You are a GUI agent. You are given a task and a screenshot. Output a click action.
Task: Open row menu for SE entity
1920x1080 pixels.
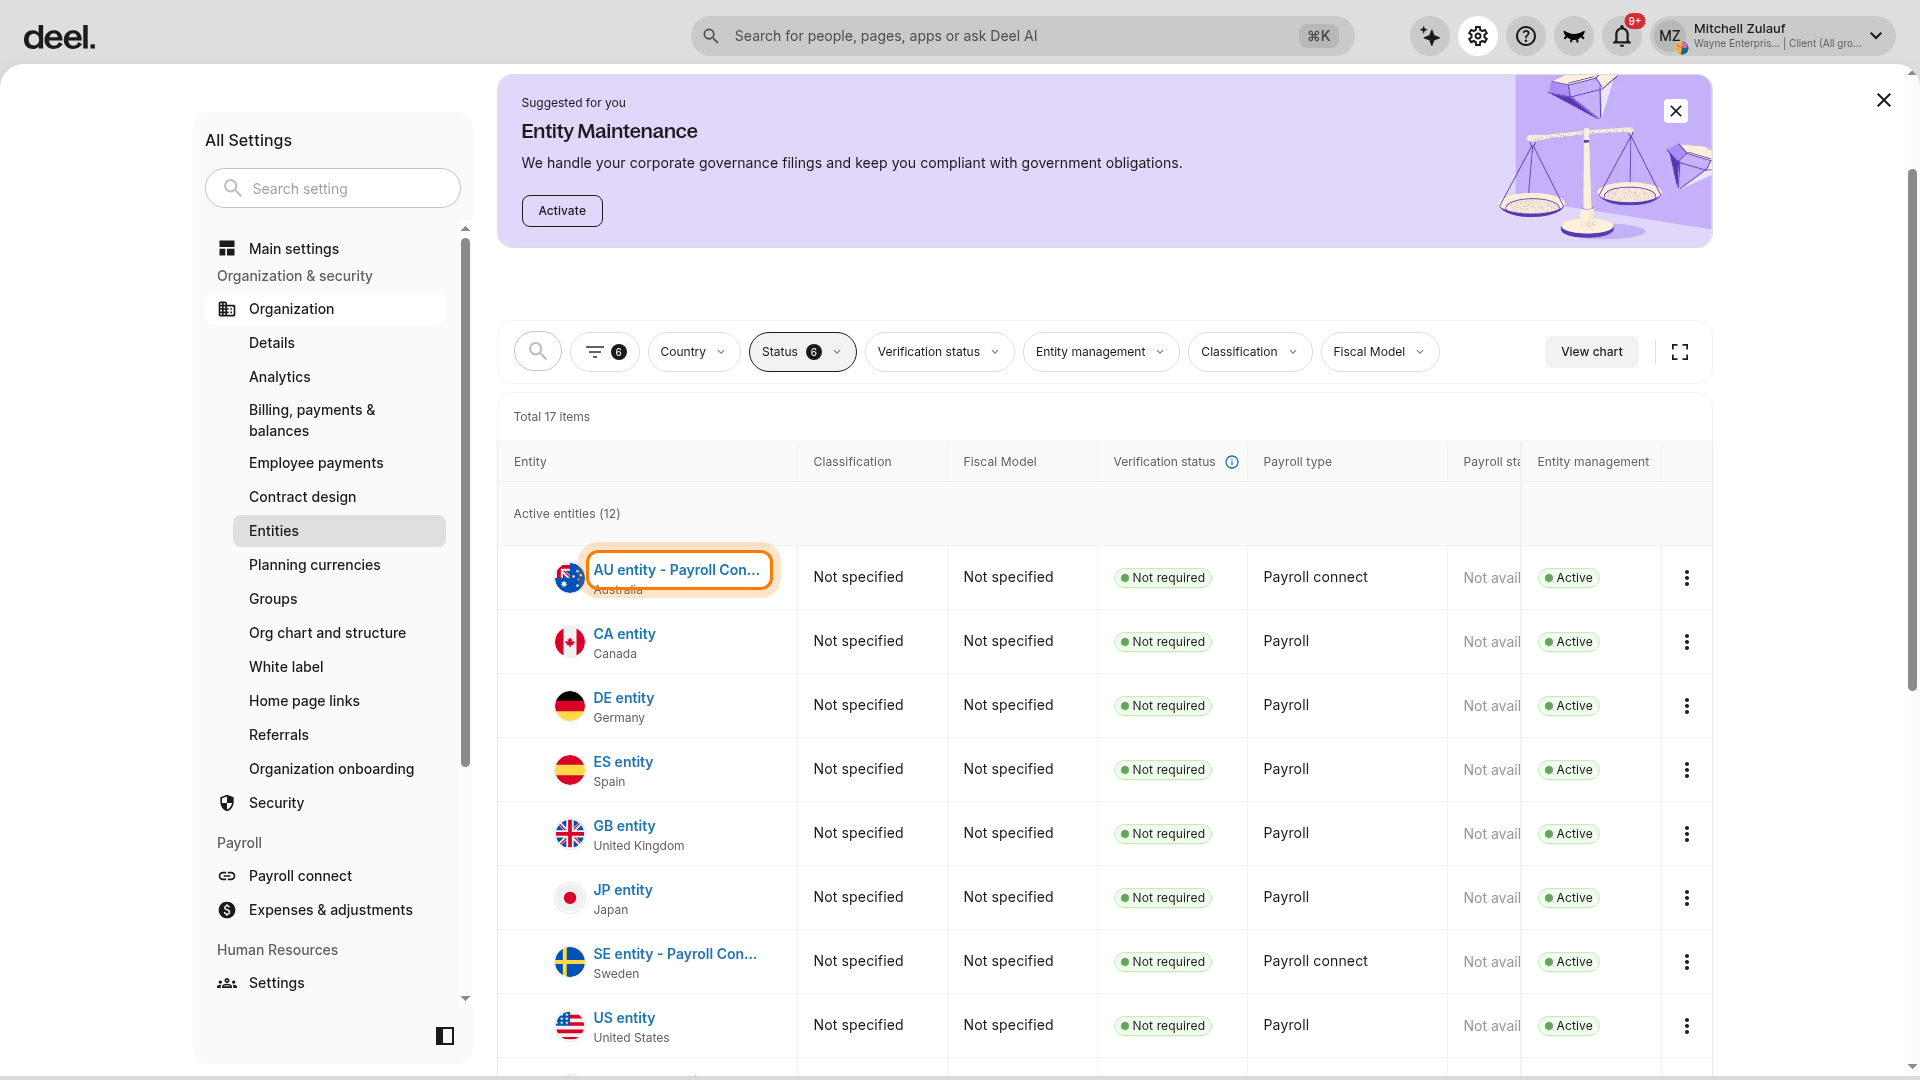coord(1687,962)
